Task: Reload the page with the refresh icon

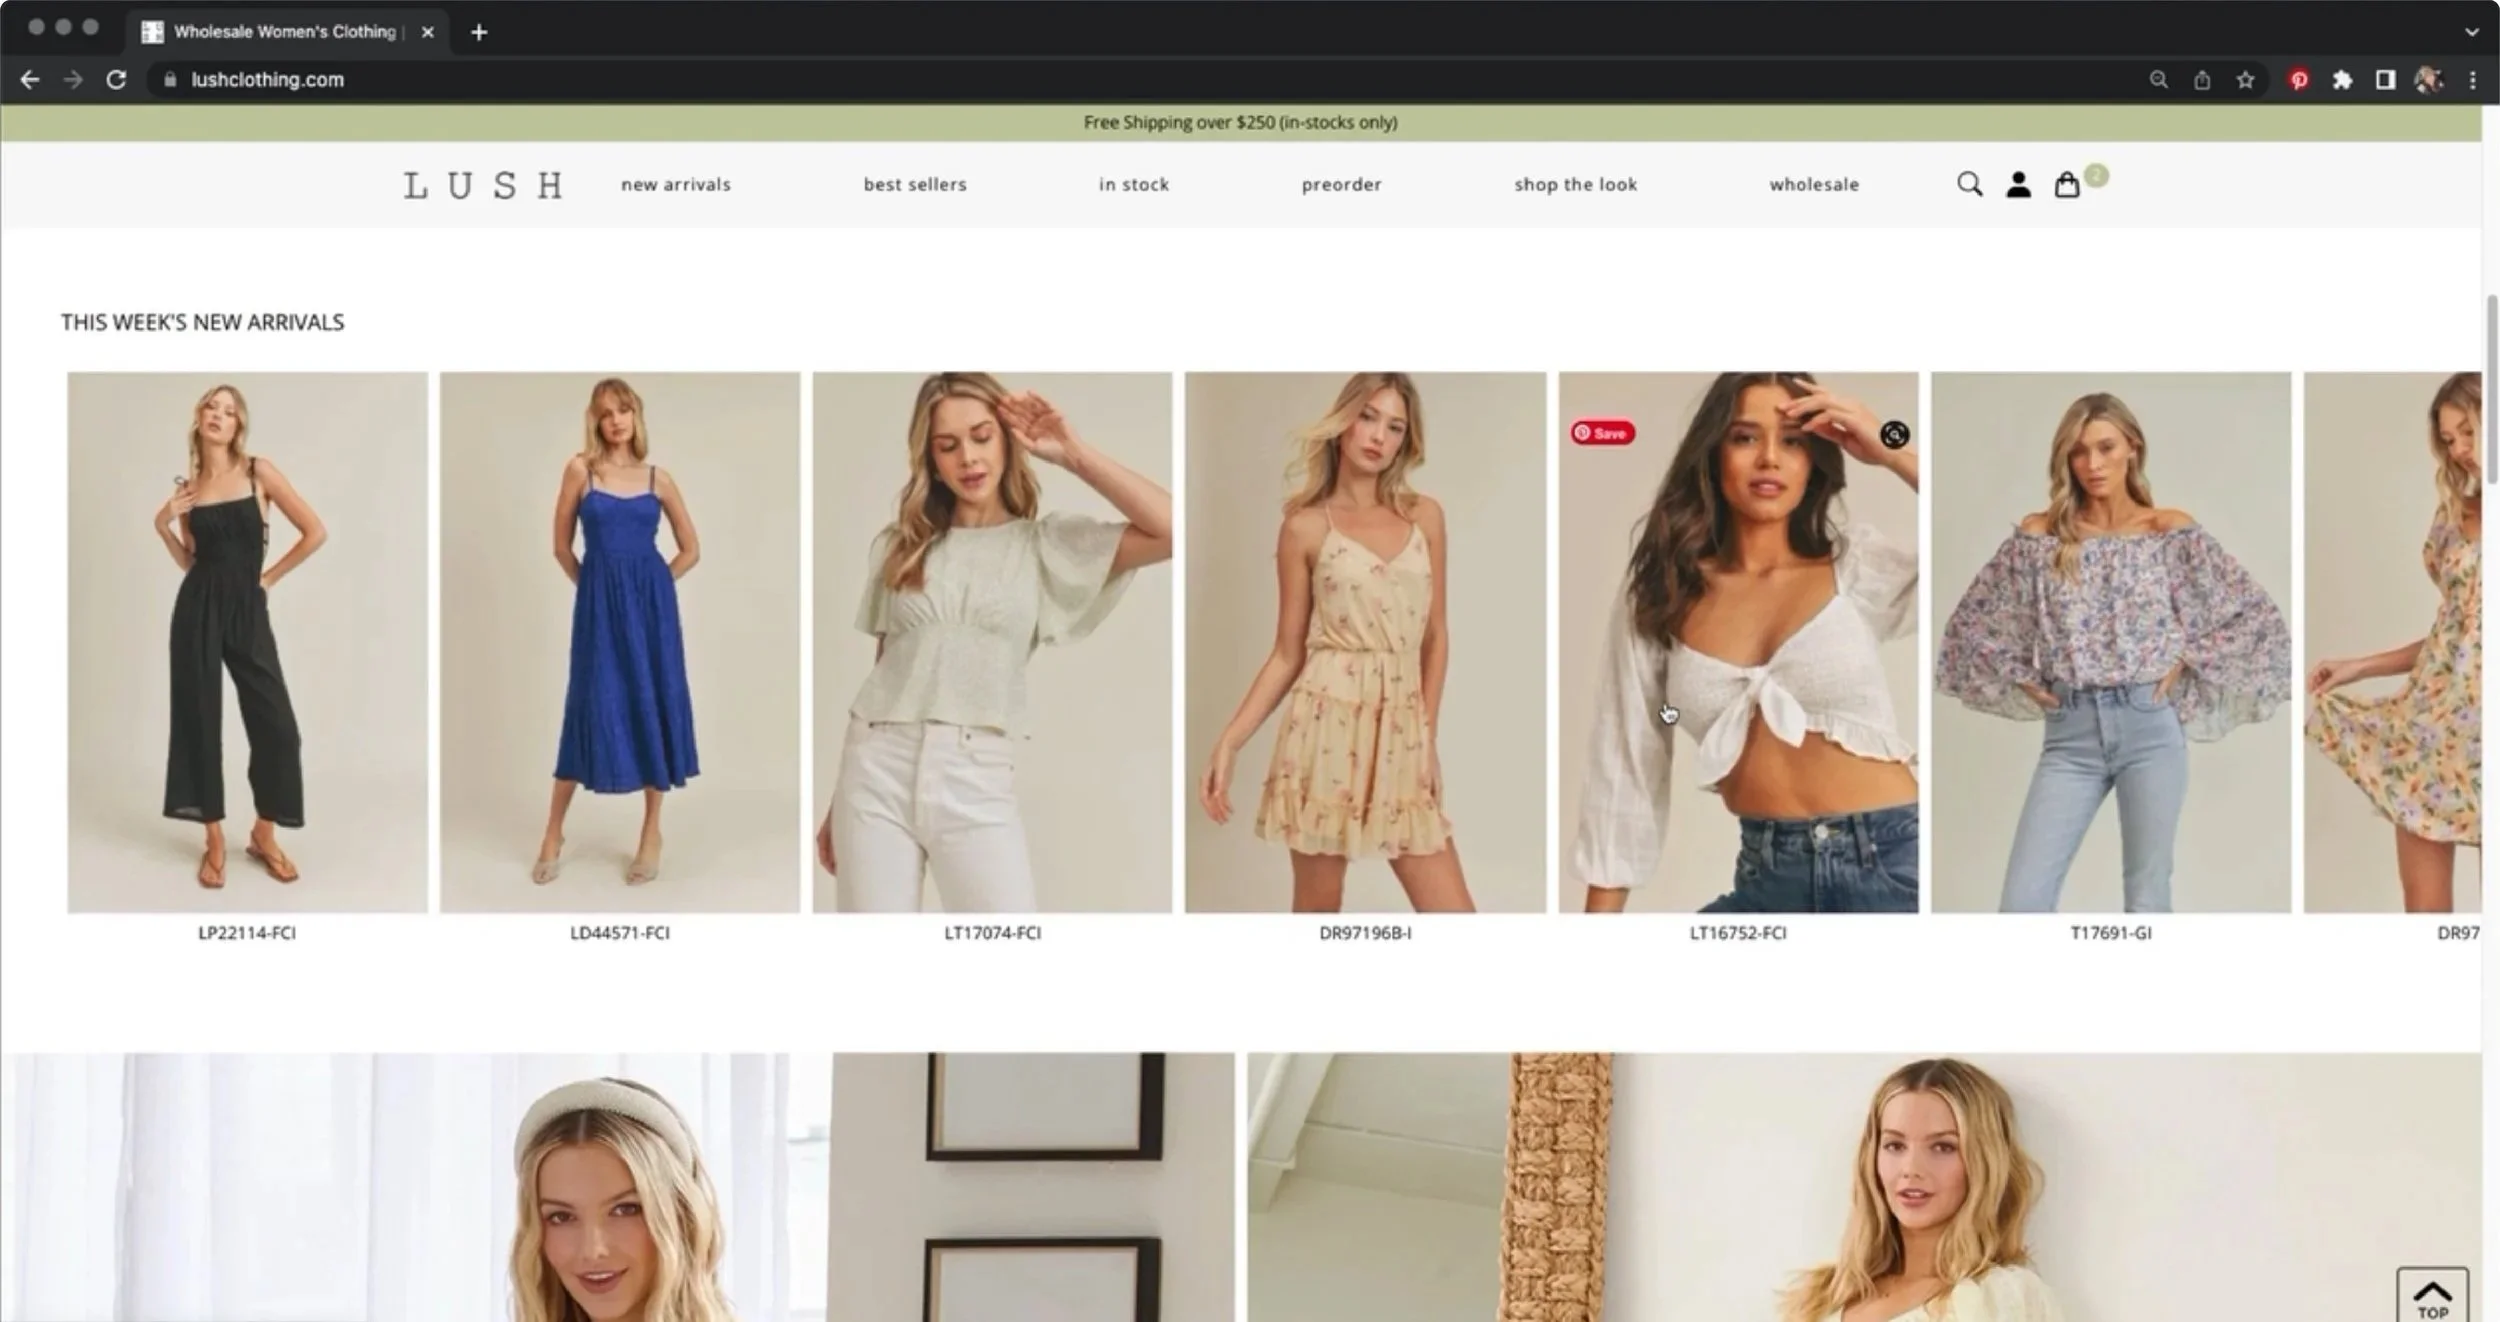Action: pos(116,80)
